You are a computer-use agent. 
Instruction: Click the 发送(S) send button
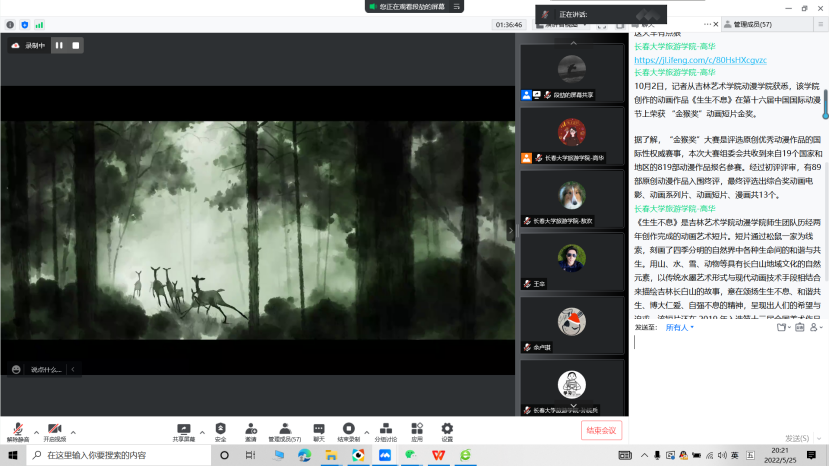[x=797, y=438]
